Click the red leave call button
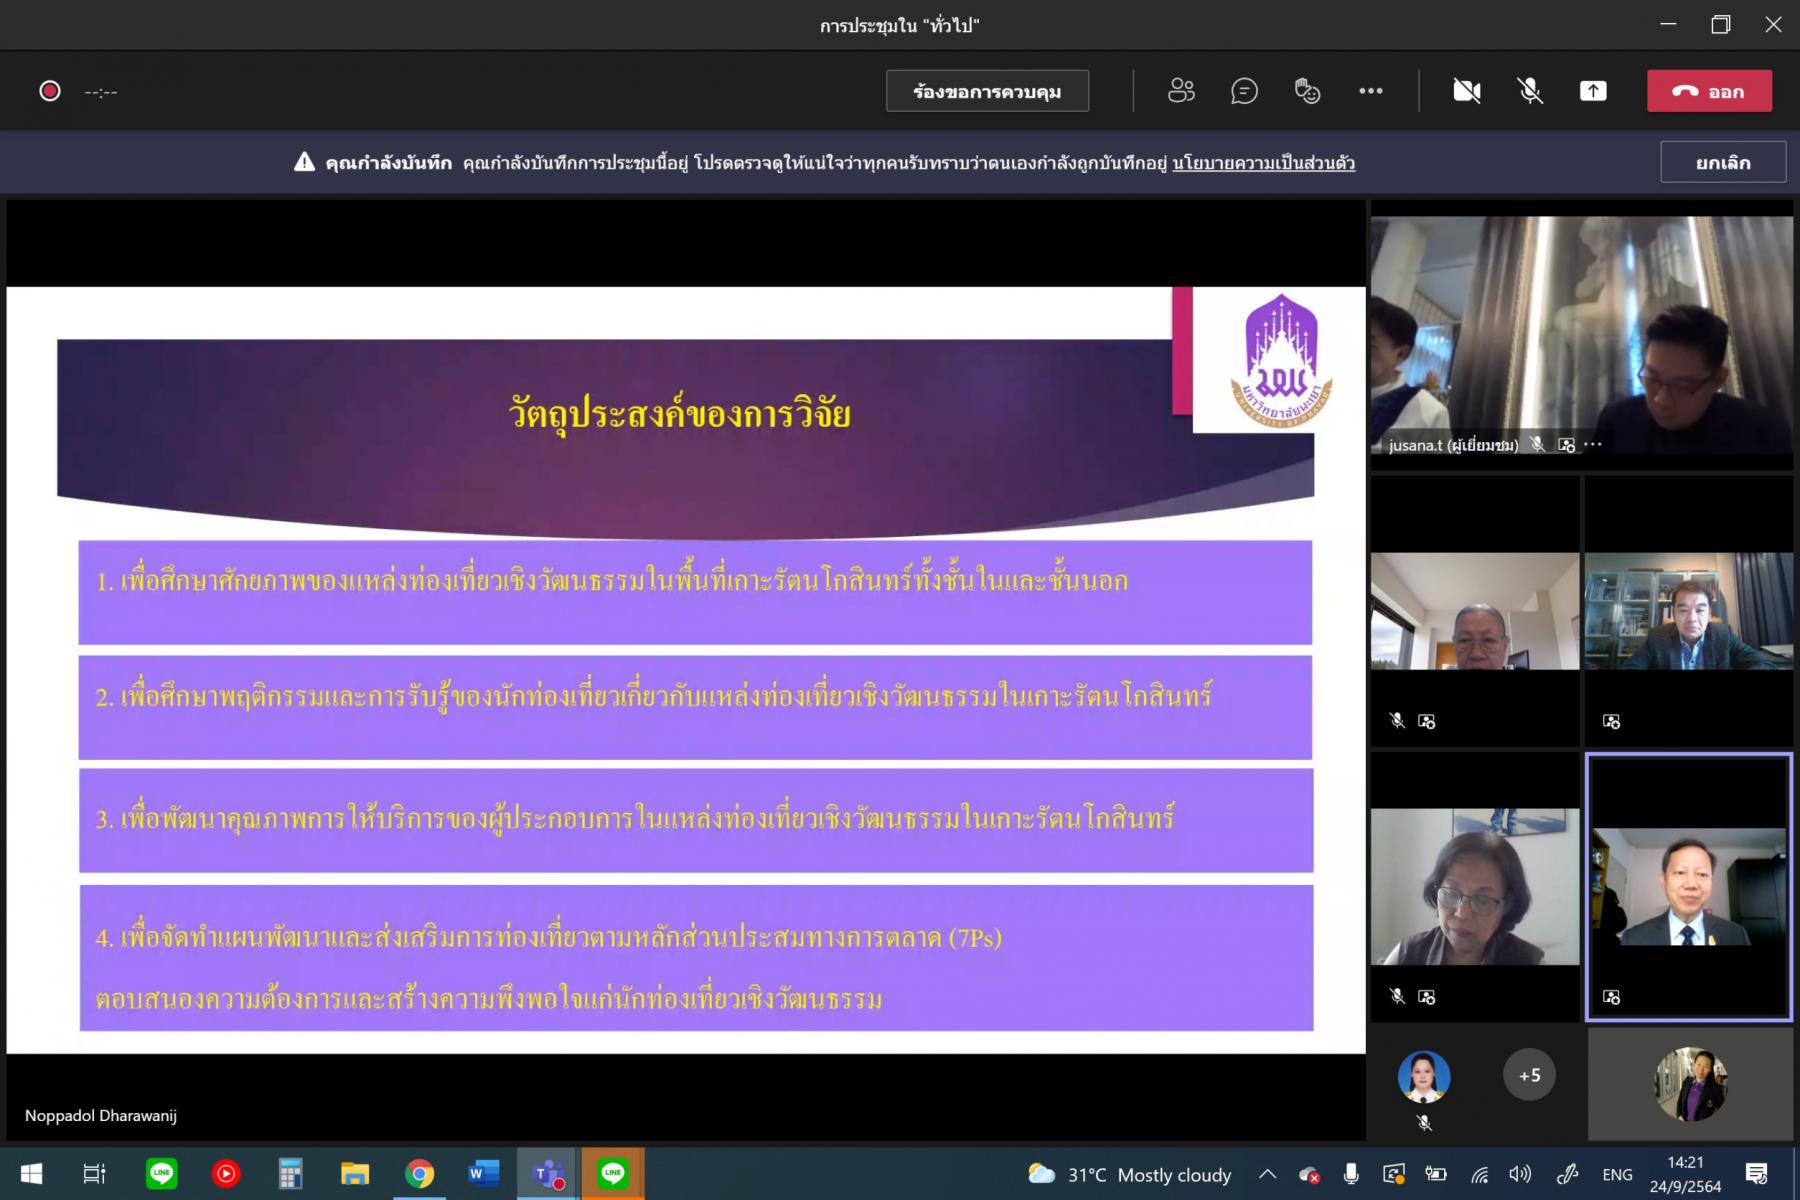Image resolution: width=1800 pixels, height=1200 pixels. pos(1709,91)
